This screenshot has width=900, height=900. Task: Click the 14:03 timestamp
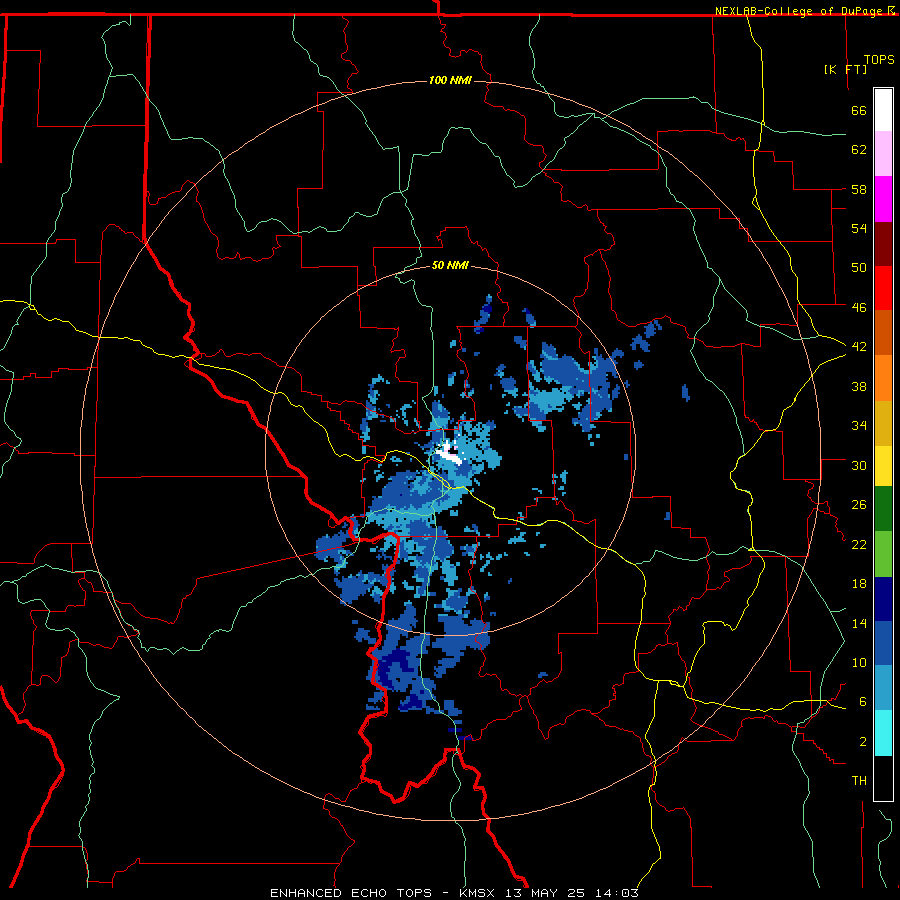pyautogui.click(x=616, y=893)
